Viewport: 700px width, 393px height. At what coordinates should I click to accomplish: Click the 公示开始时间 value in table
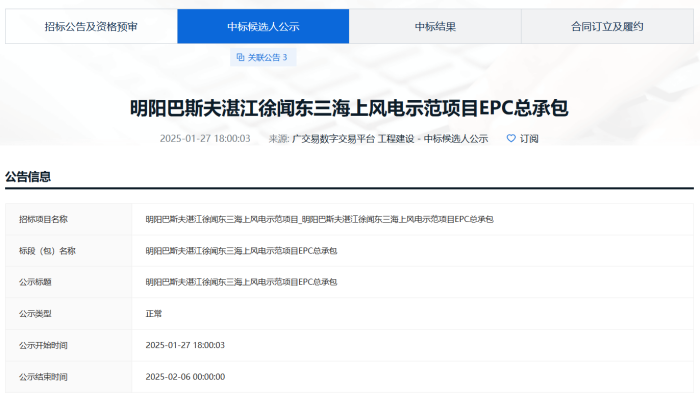[185, 345]
